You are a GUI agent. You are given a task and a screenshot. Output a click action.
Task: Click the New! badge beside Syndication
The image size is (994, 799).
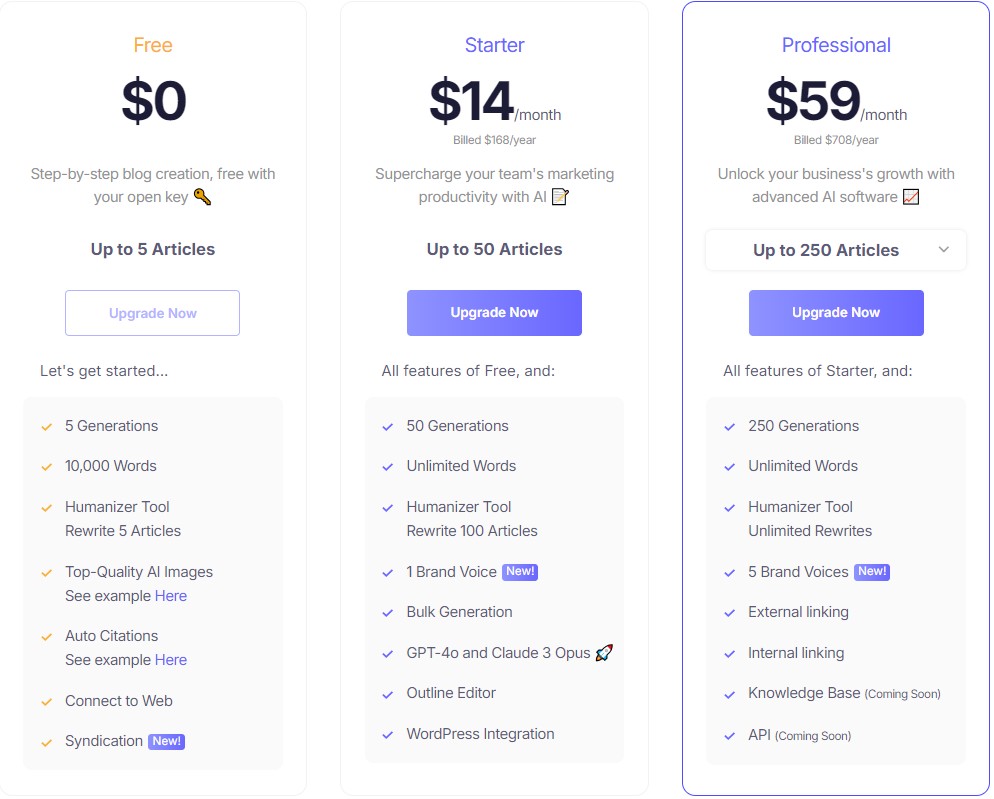166,741
